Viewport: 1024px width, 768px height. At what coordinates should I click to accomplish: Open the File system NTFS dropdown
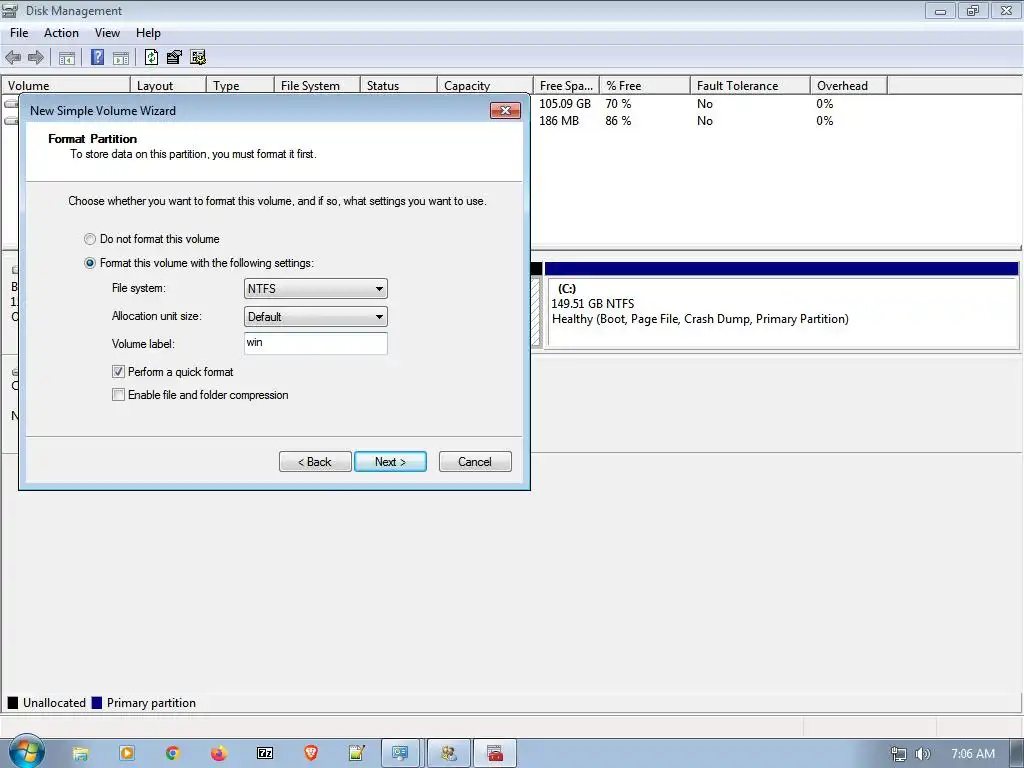click(x=315, y=289)
